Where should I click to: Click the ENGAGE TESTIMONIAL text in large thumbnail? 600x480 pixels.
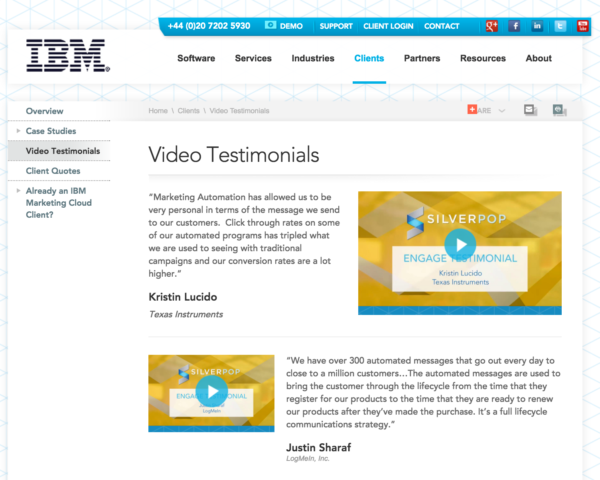tap(460, 258)
